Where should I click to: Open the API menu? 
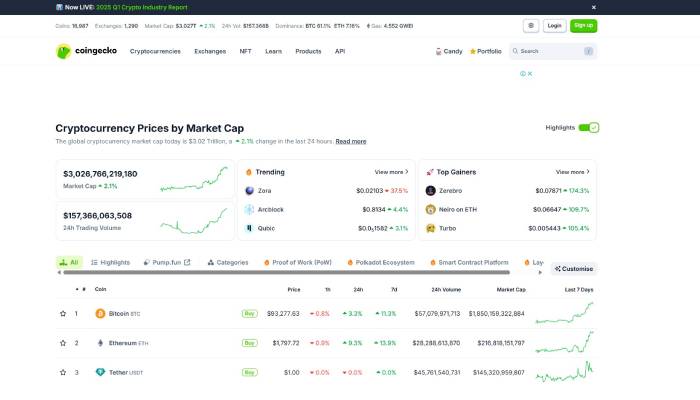(340, 51)
